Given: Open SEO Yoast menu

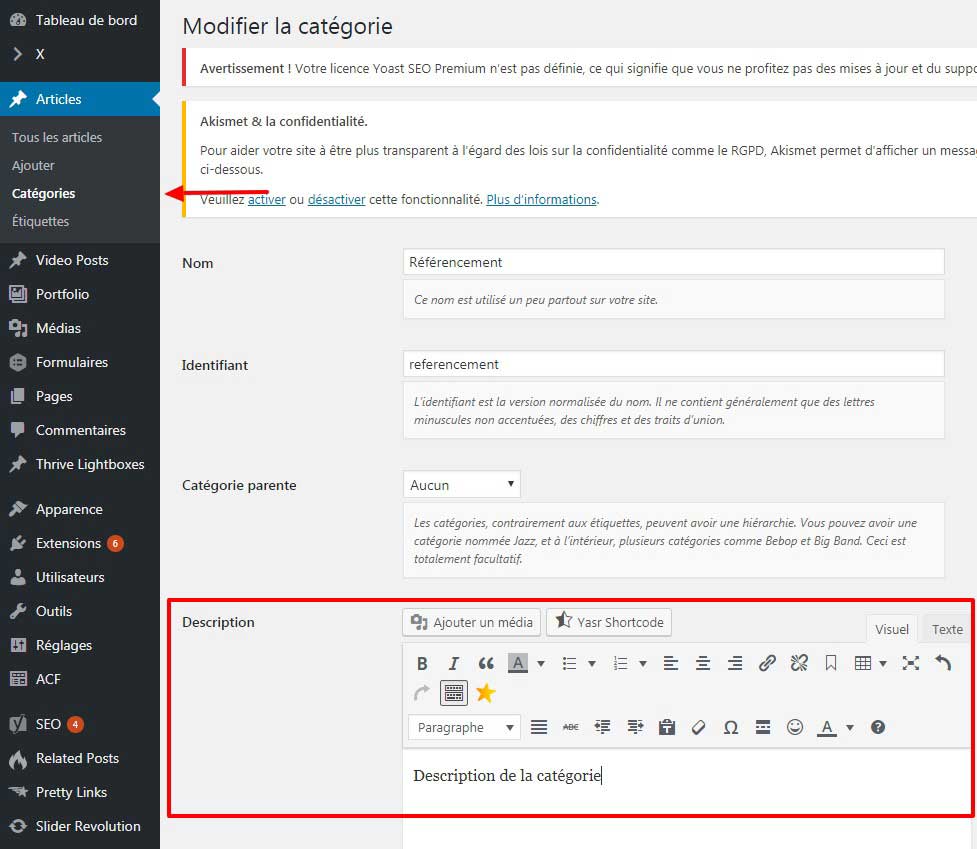Looking at the screenshot, I should tap(80, 724).
